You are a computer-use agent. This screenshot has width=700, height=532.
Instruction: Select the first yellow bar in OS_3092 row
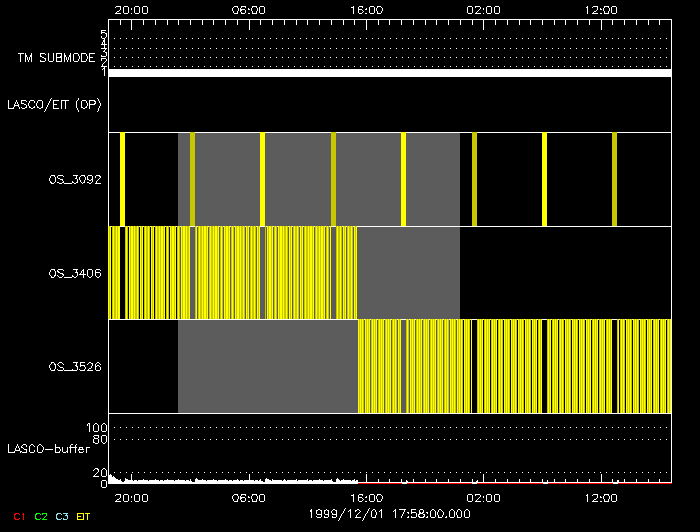(122, 179)
